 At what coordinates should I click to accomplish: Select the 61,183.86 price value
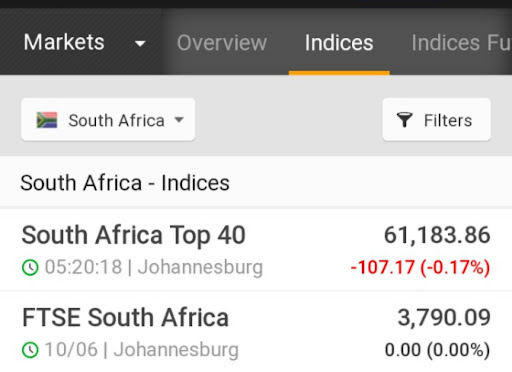tap(437, 235)
